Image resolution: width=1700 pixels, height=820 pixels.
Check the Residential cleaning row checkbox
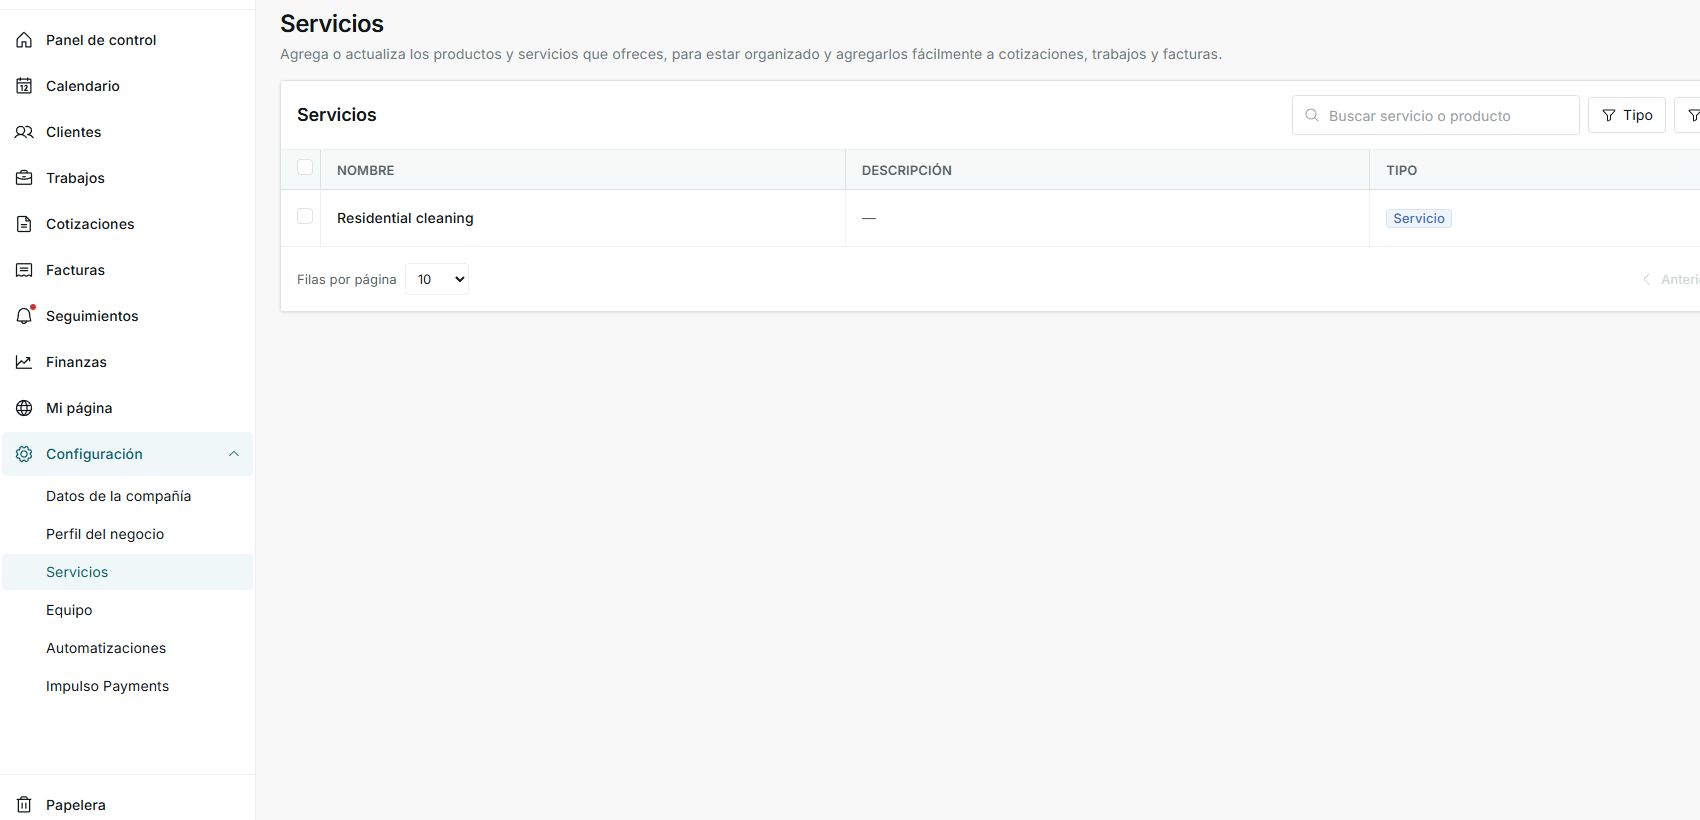305,217
